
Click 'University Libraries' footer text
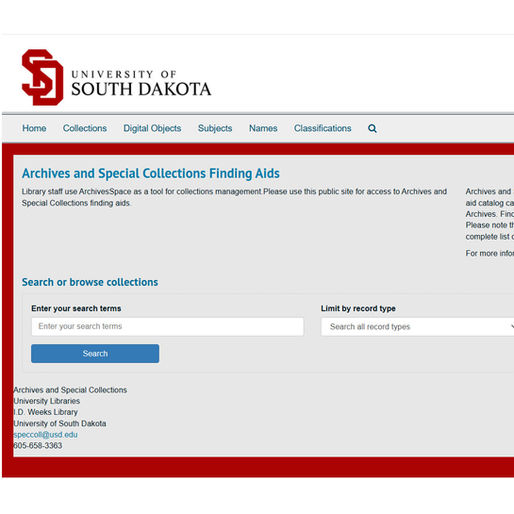pyautogui.click(x=47, y=401)
